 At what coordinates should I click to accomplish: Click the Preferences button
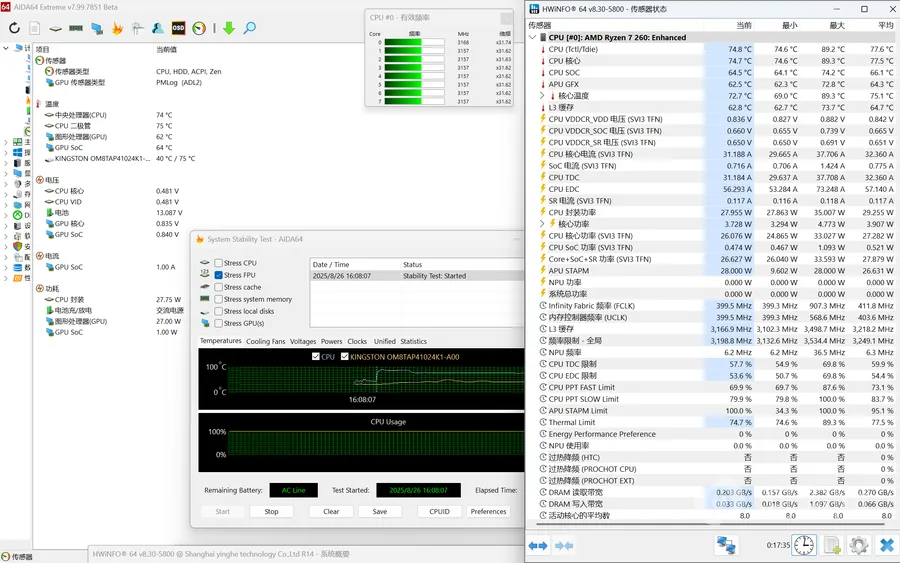[x=488, y=511]
